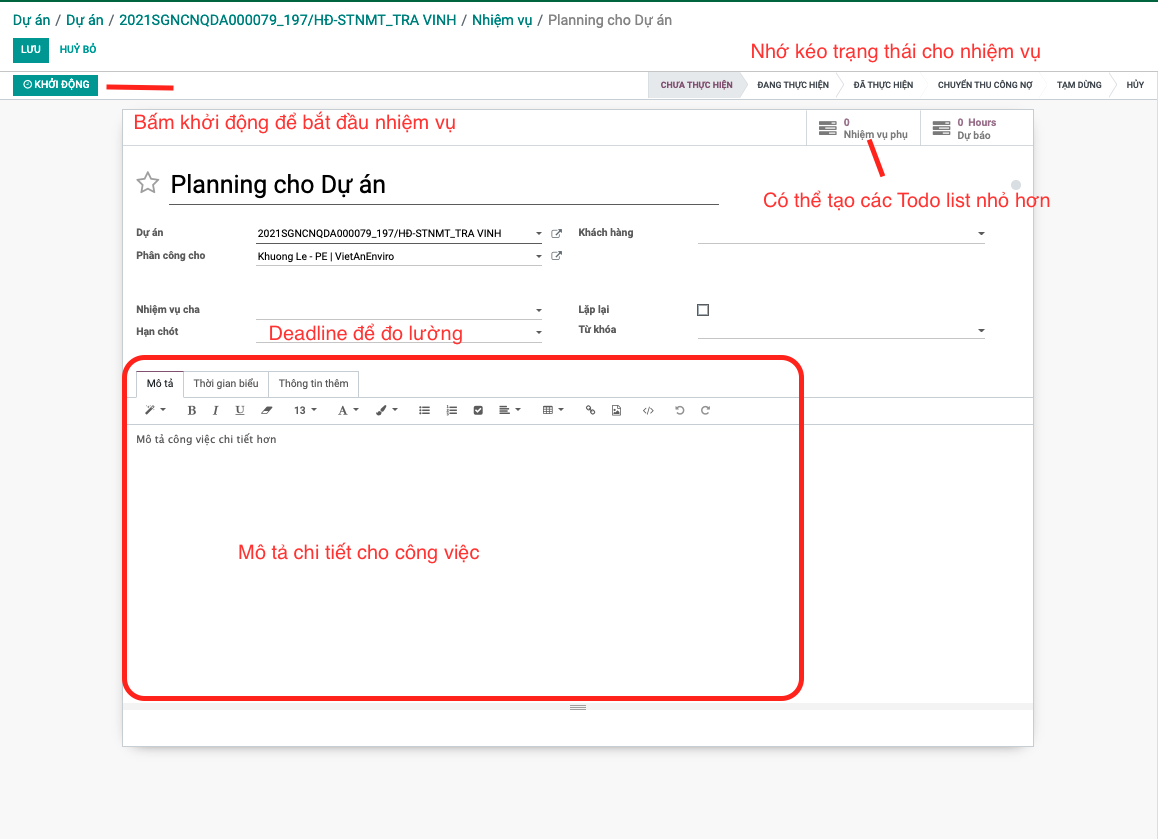Expand the Phân công cho assignee dropdown
Screen dimensions: 1158x839
[538, 256]
